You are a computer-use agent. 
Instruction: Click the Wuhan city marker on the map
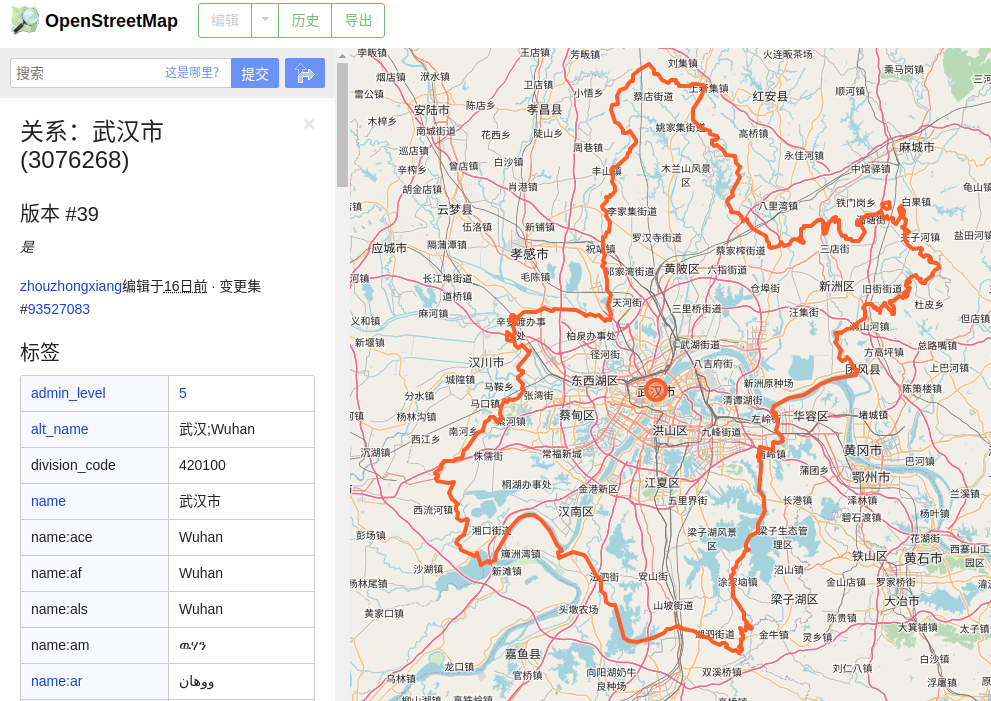[x=657, y=391]
